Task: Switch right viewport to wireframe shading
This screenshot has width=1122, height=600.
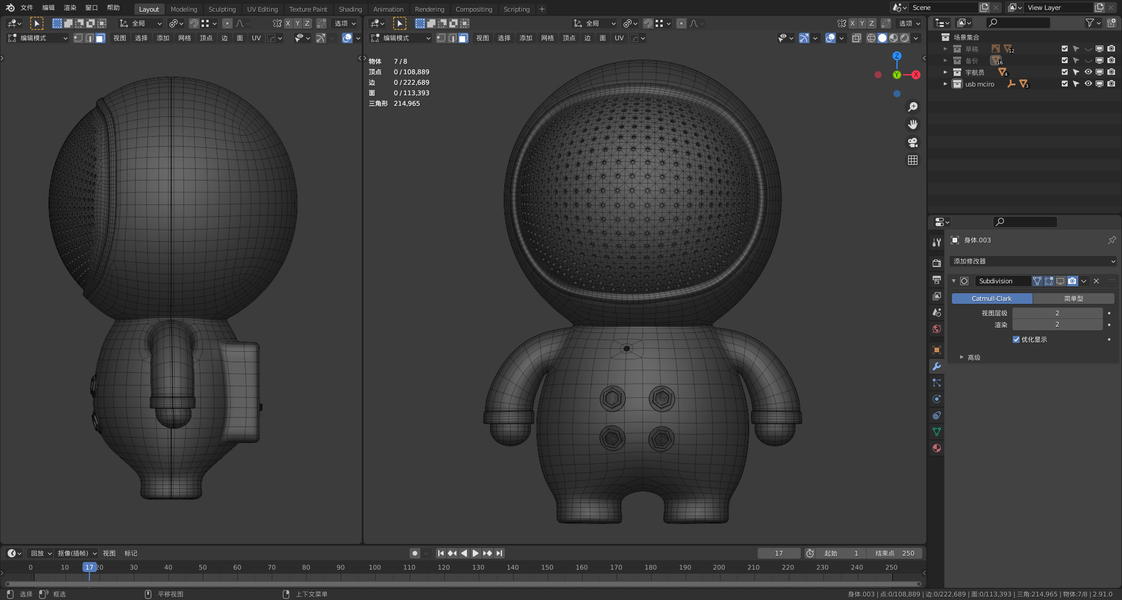Action: [x=871, y=38]
